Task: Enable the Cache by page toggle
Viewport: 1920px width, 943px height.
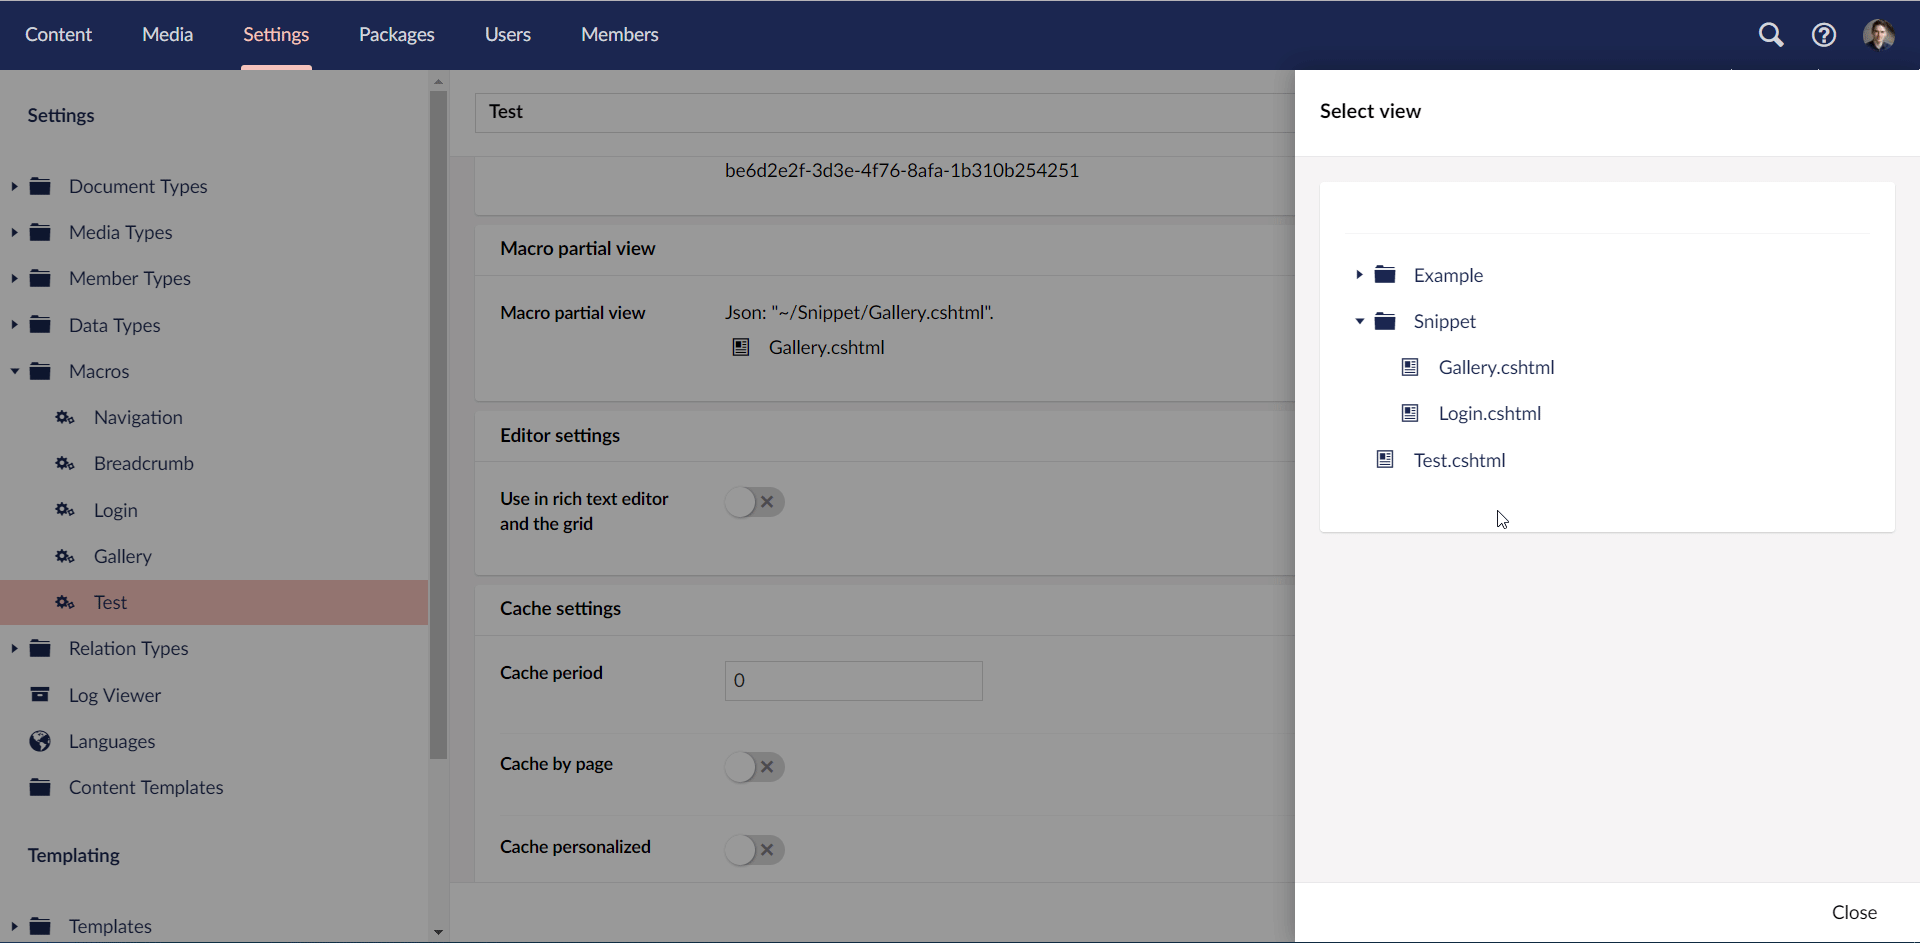Action: (754, 767)
